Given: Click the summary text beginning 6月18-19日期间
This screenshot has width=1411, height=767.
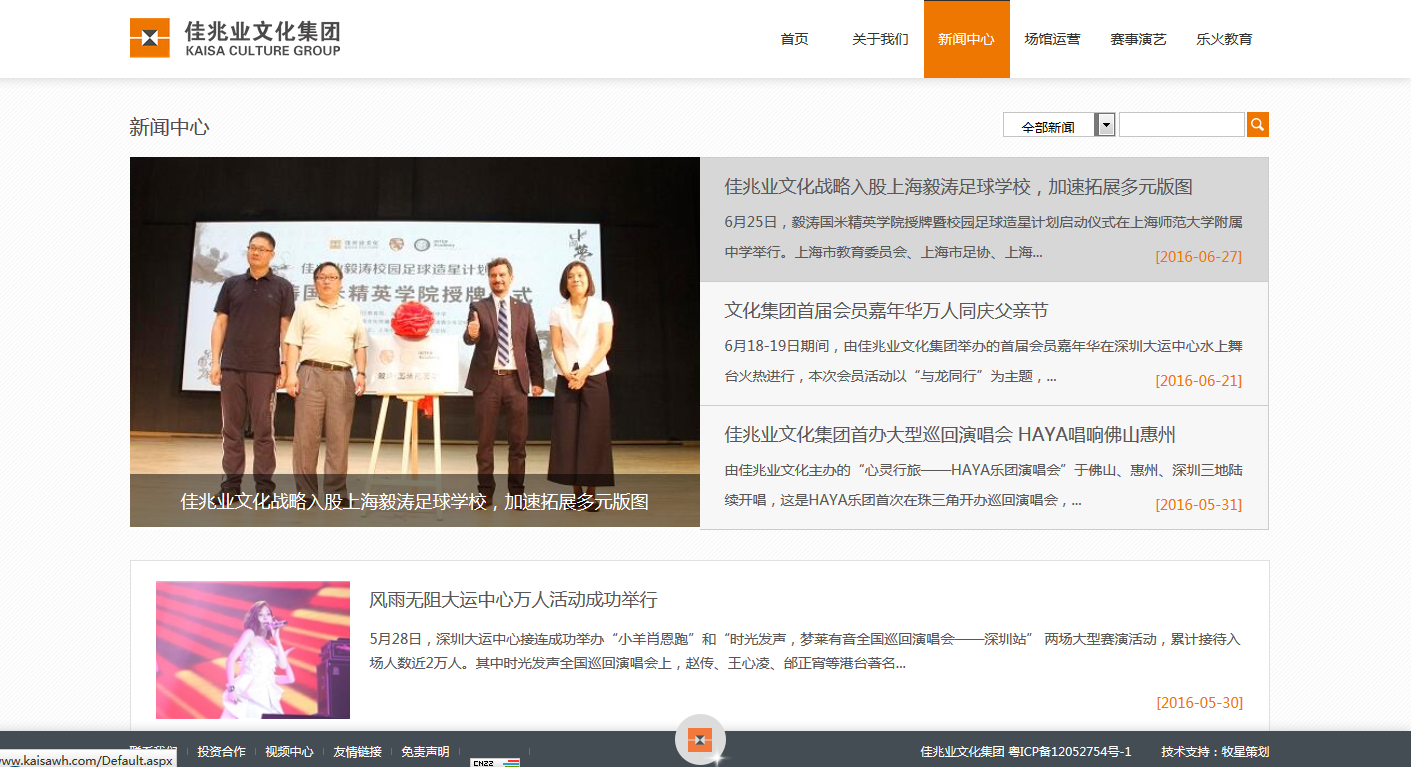Looking at the screenshot, I should (984, 361).
